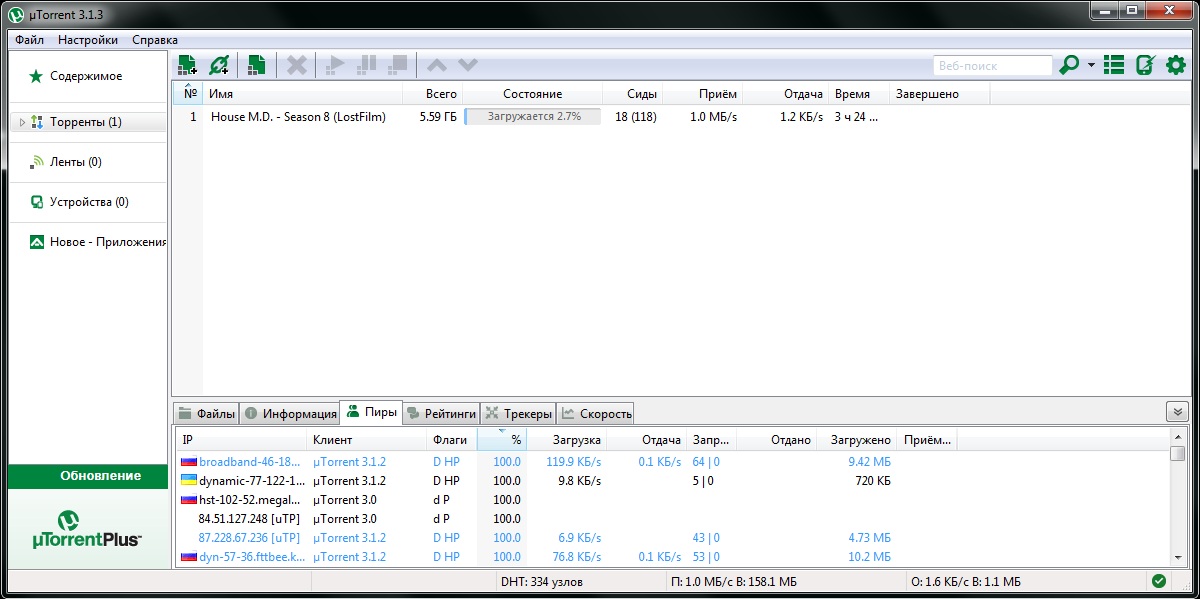Select Торренты (1) in the sidebar

[x=86, y=122]
